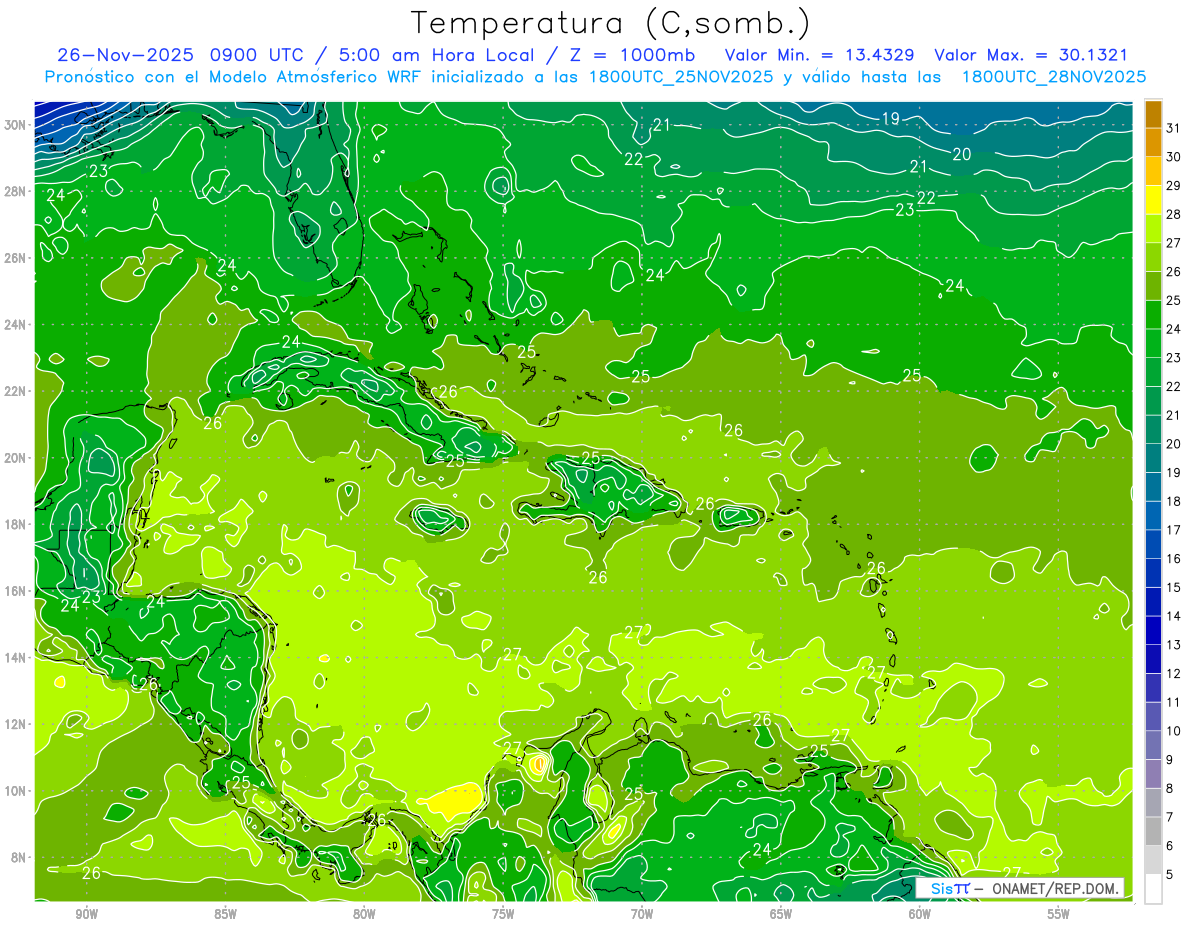
Task: Click "1800UTC_25NOV2025" initialization timestamp
Action: tap(681, 77)
